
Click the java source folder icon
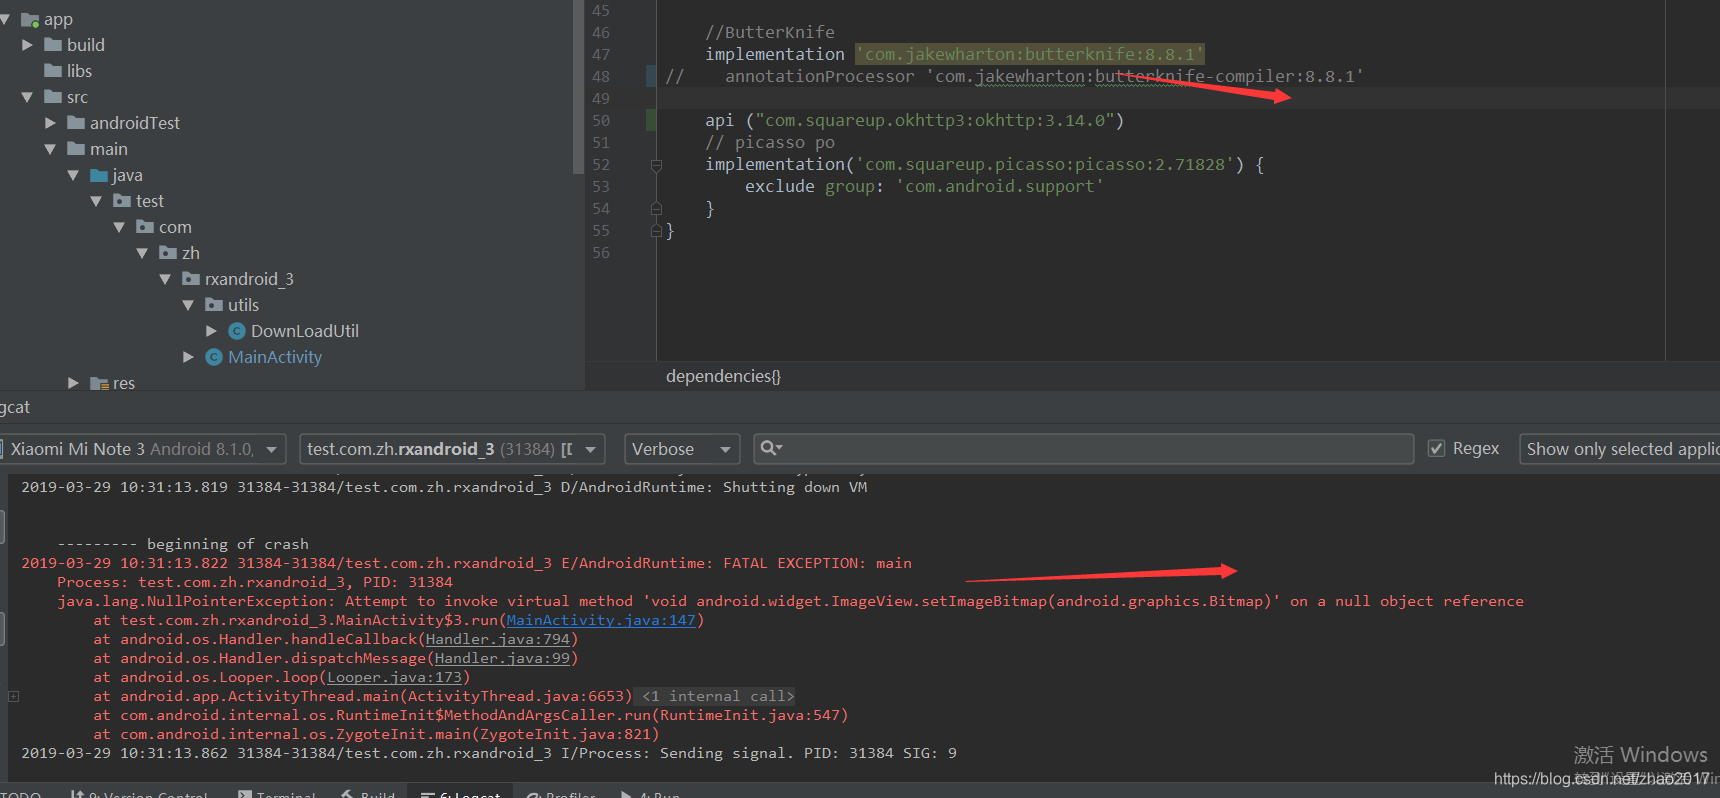(x=99, y=175)
